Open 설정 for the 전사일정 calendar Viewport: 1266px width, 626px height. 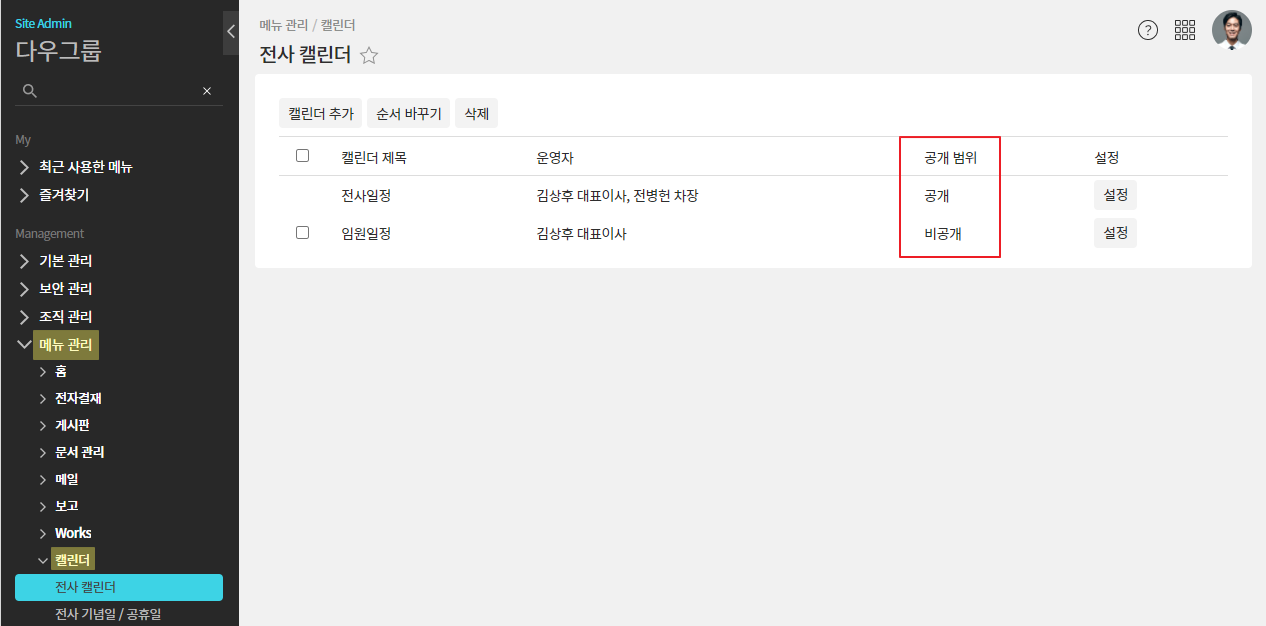[1115, 195]
